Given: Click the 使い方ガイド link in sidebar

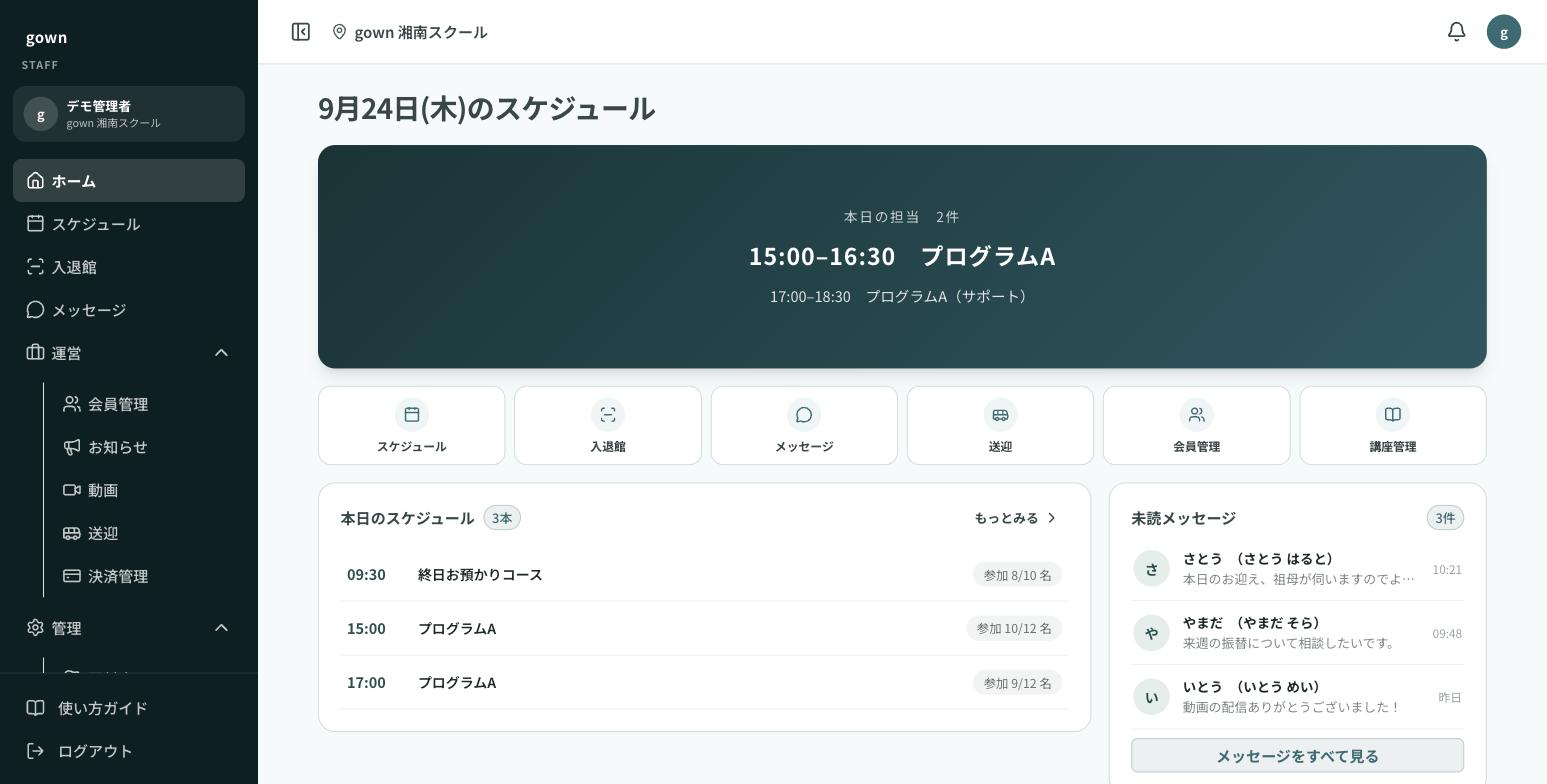Looking at the screenshot, I should [x=129, y=708].
